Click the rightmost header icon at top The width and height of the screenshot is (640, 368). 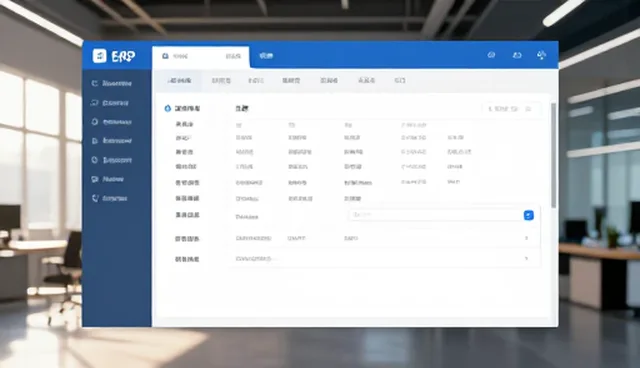pos(542,55)
